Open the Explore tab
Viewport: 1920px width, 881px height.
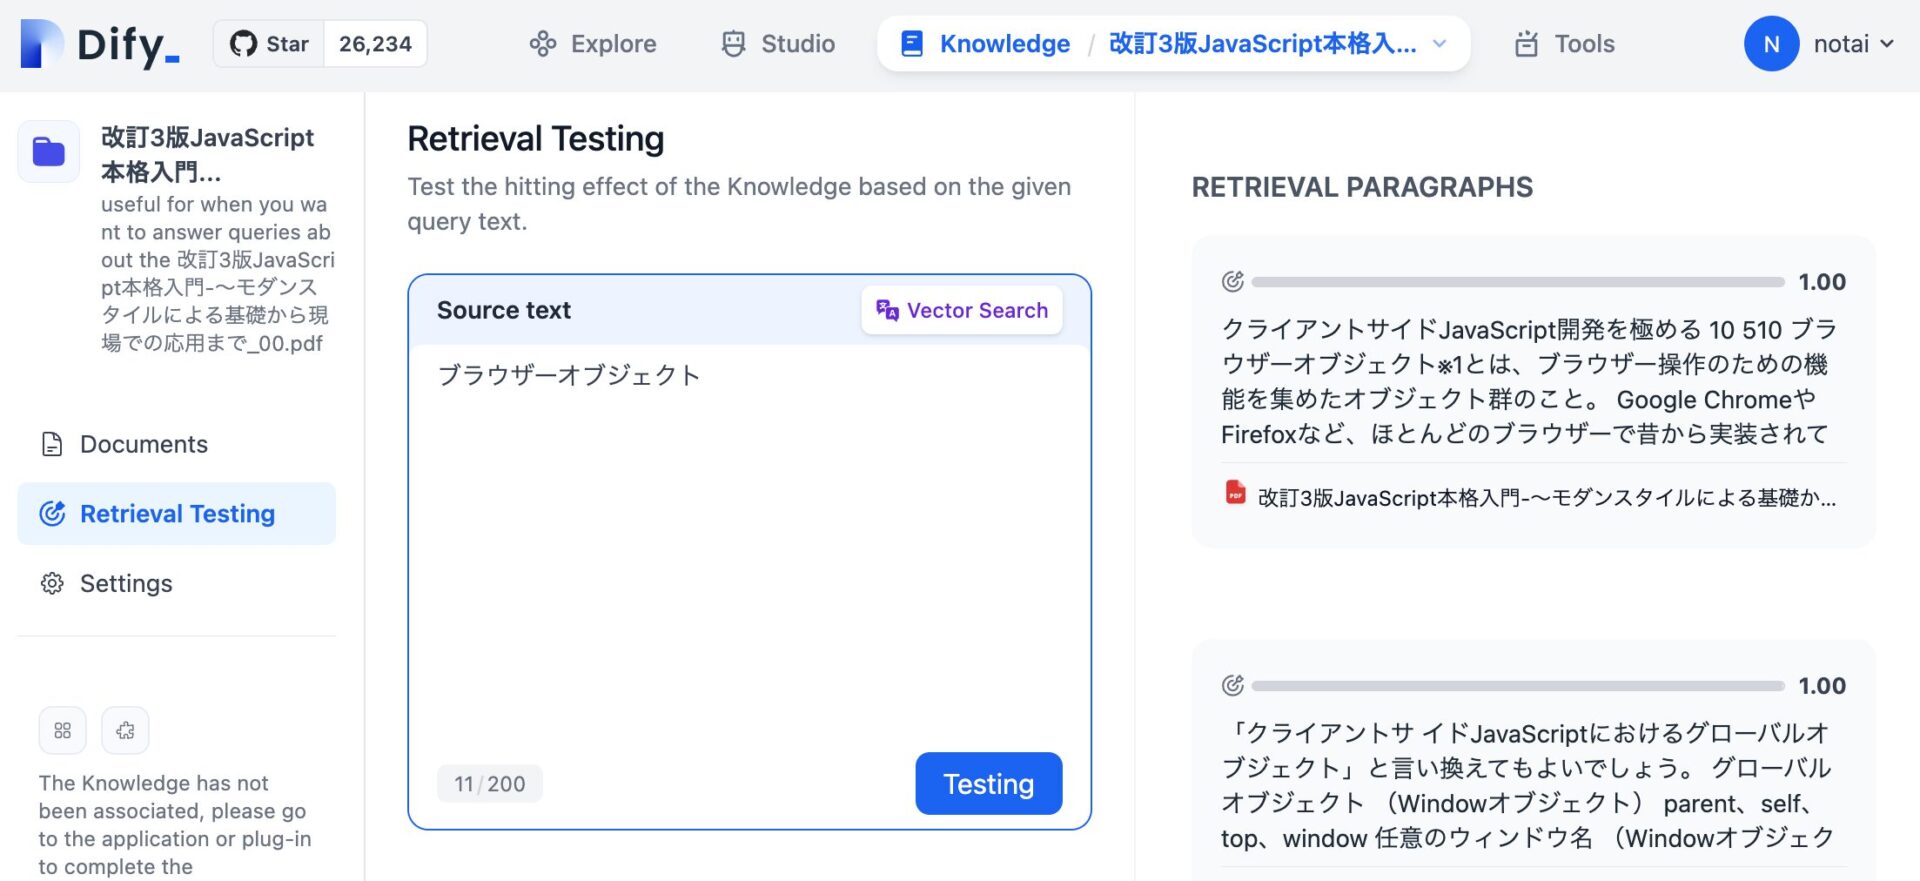593,44
